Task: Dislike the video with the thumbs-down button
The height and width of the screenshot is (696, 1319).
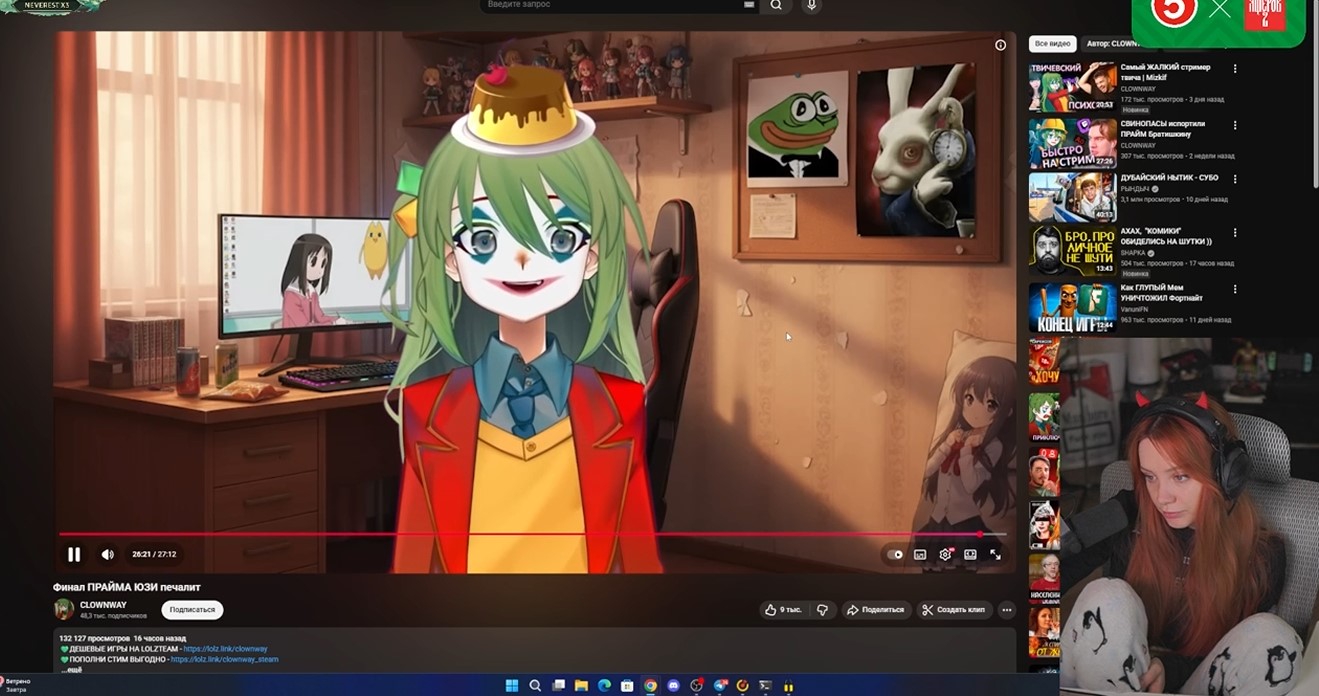Action: pyautogui.click(x=822, y=610)
